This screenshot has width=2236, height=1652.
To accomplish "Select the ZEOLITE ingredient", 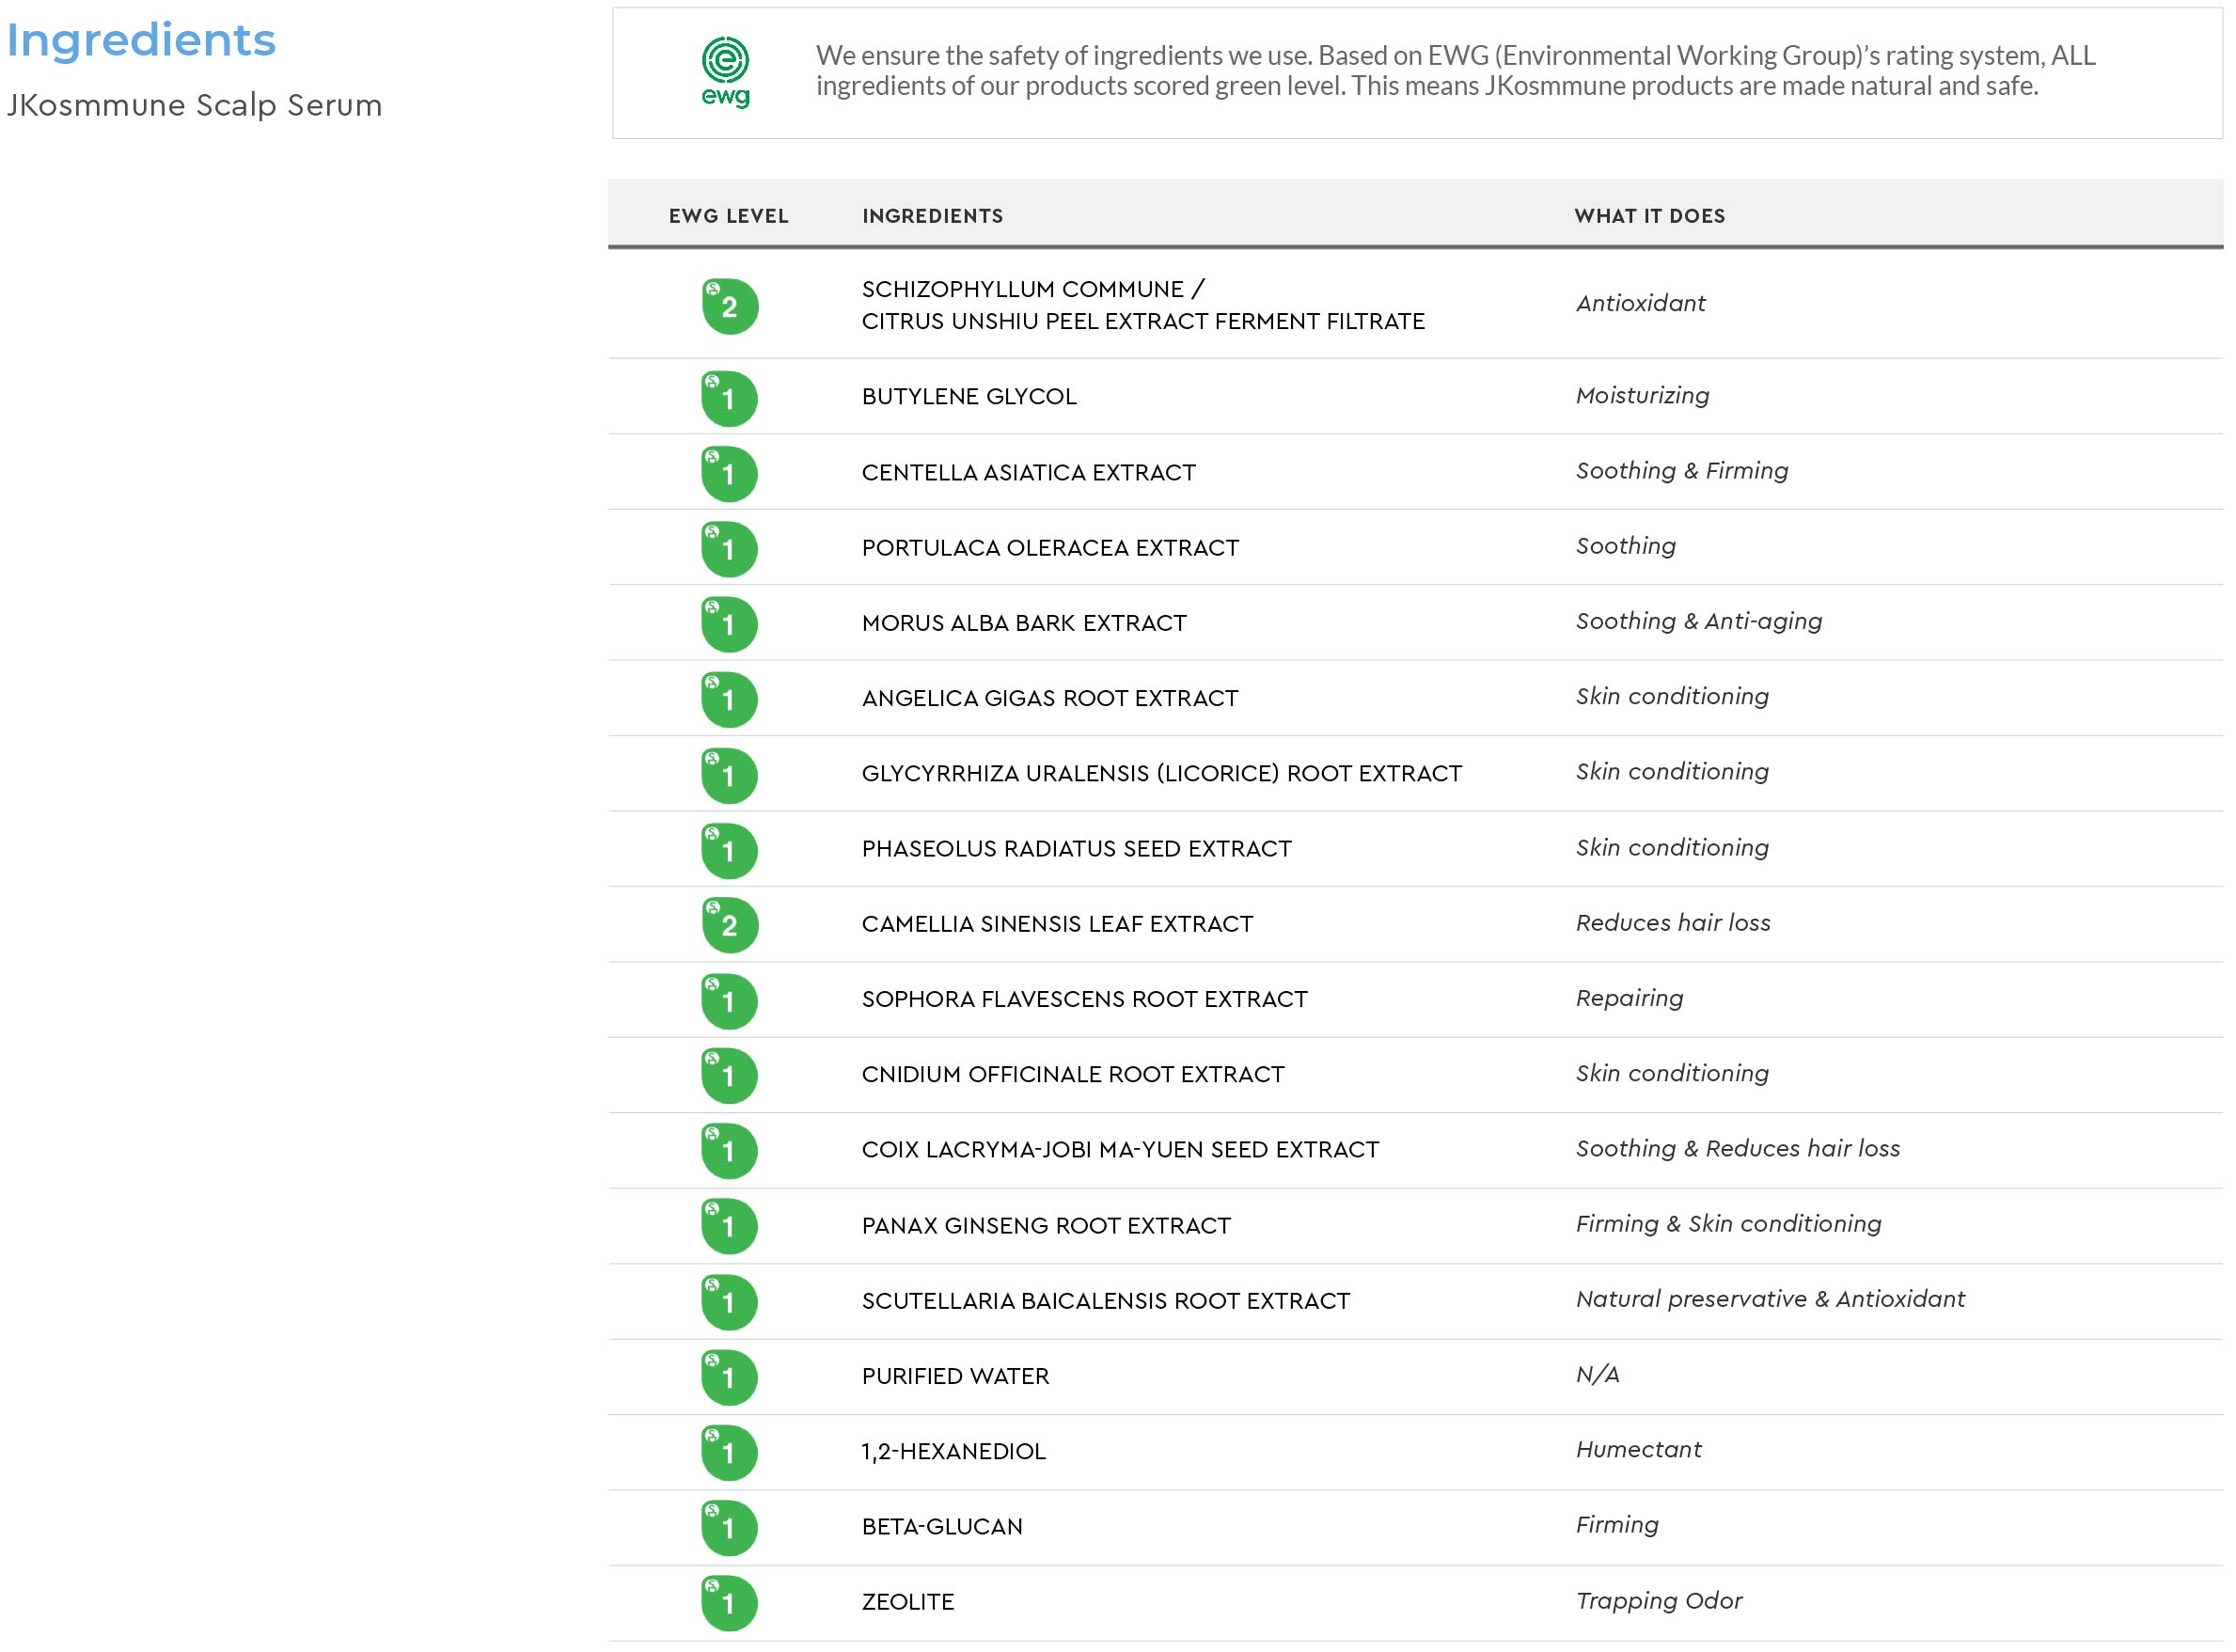I will pyautogui.click(x=908, y=1603).
